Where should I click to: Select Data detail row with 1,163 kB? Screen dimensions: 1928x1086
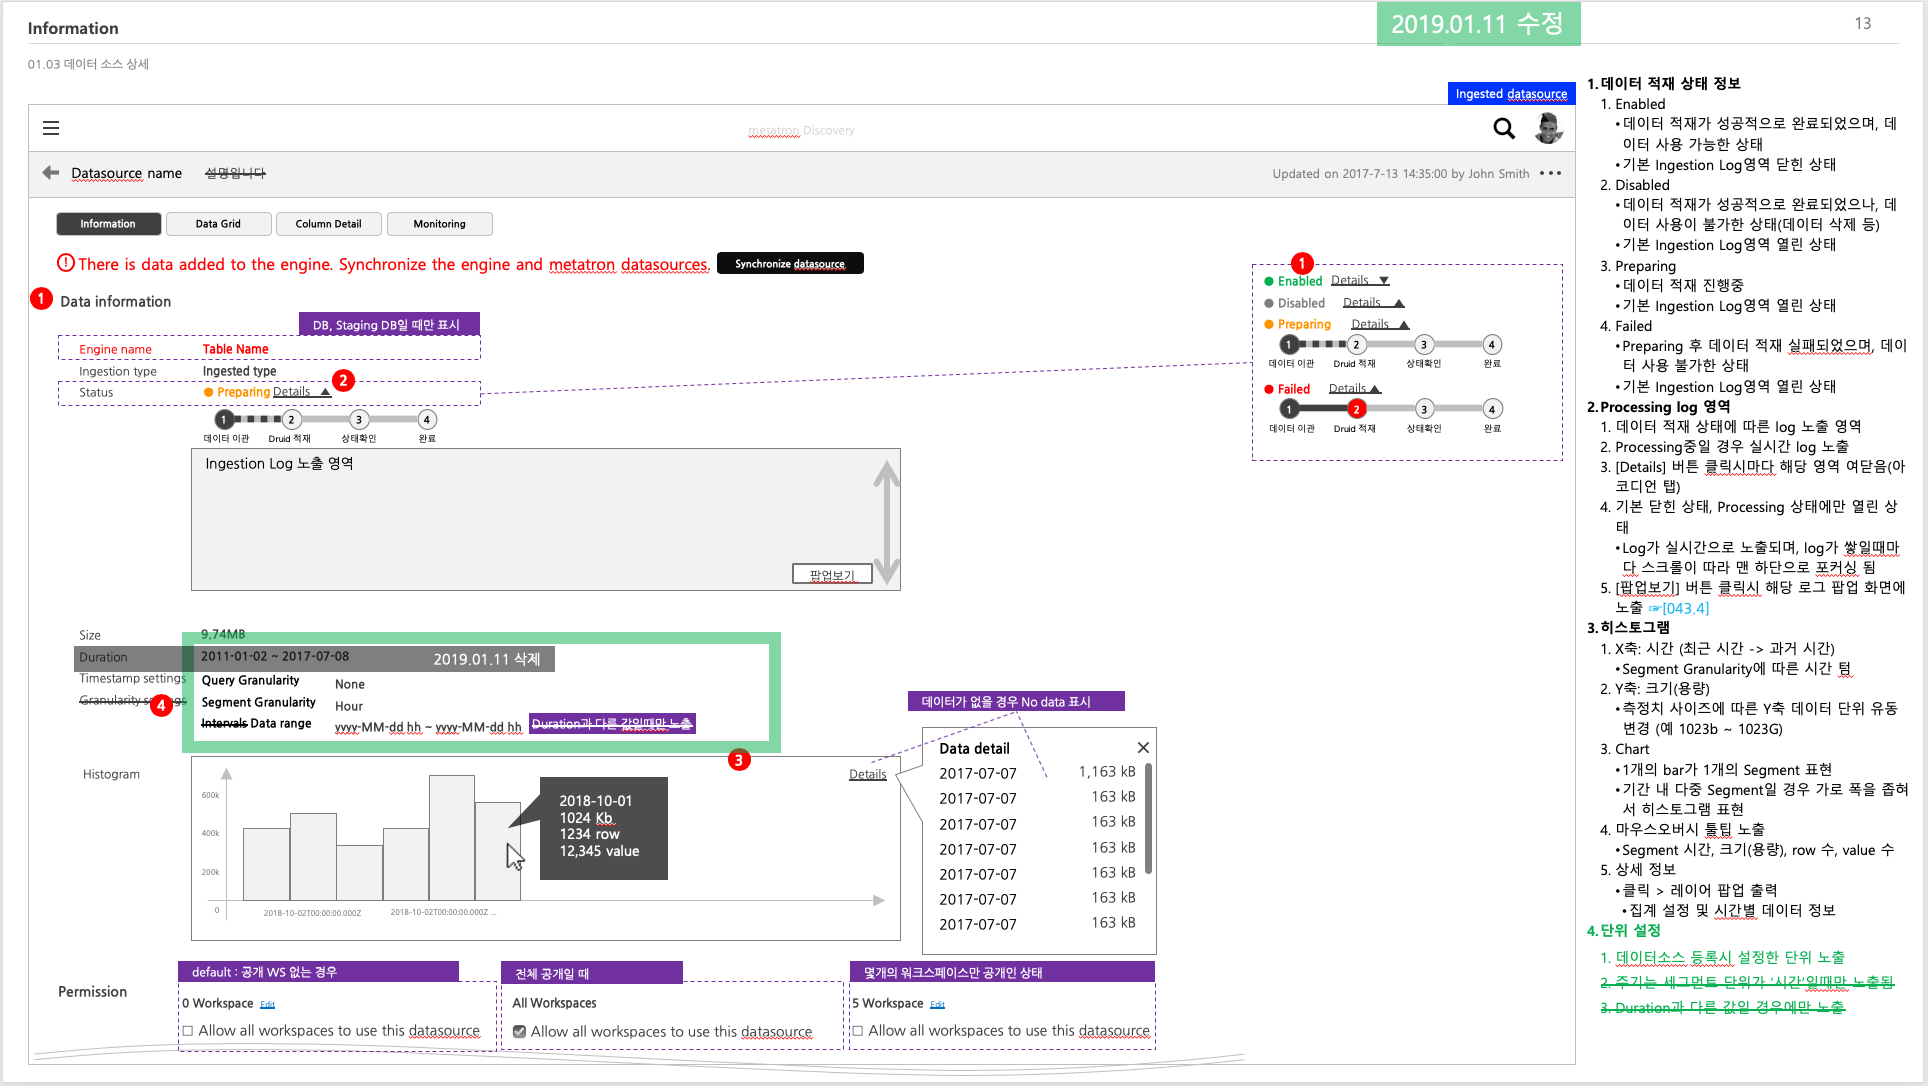(1037, 772)
